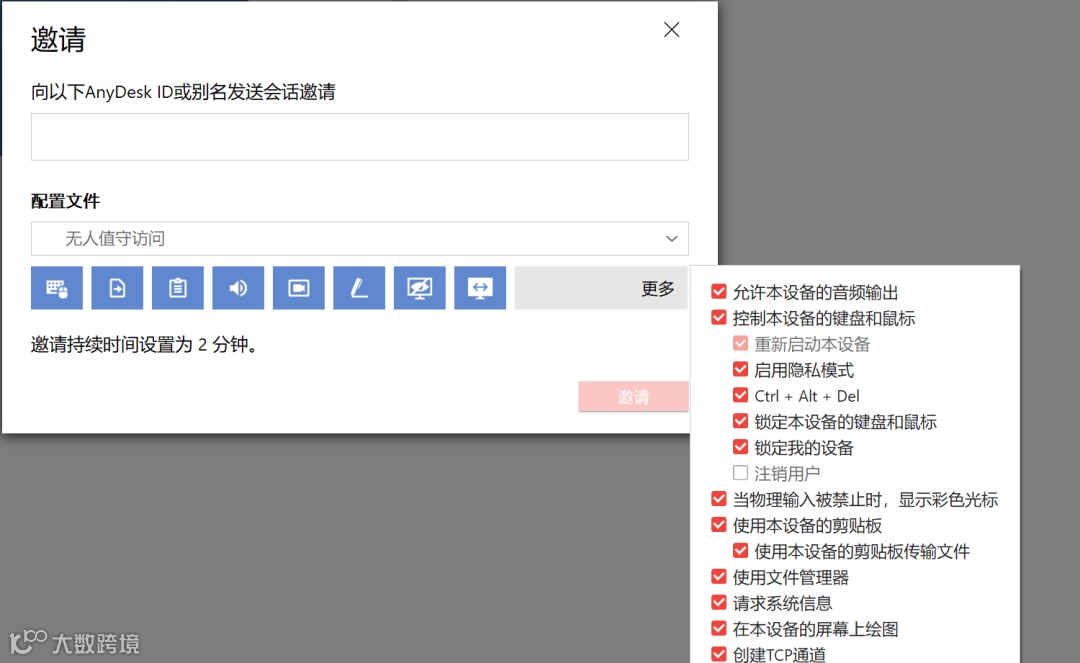Uncheck 使用本设备的剪贴板传输文件
Viewport: 1080px width, 663px height.
click(x=740, y=551)
